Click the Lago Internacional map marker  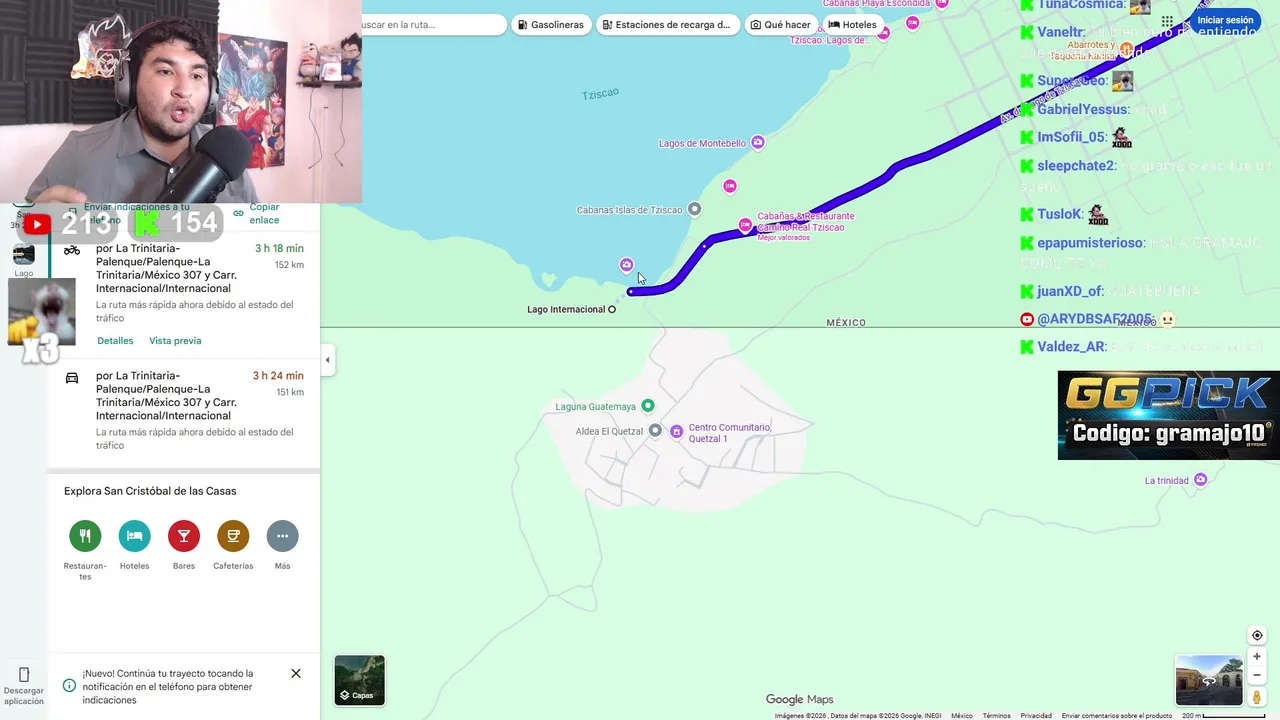[612, 309]
